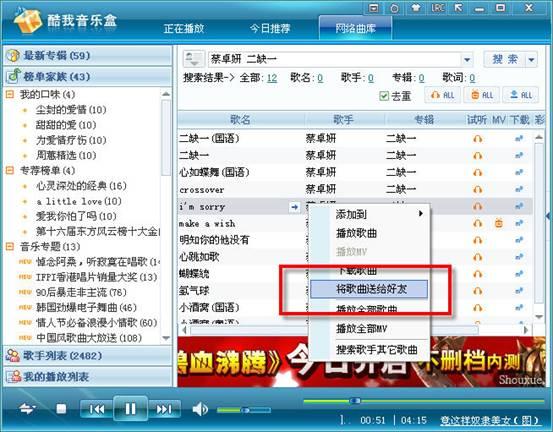Choose 添加到 in the context menu

369,214
